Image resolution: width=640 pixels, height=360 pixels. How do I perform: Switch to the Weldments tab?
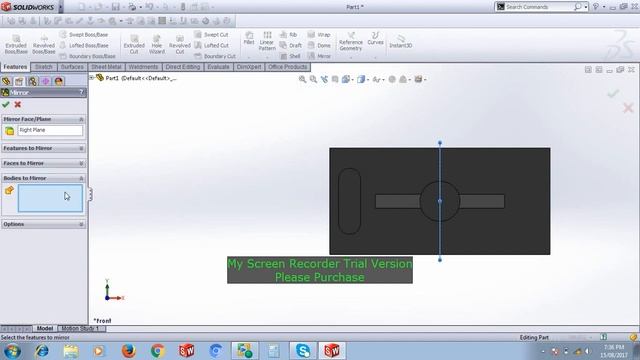tap(143, 67)
